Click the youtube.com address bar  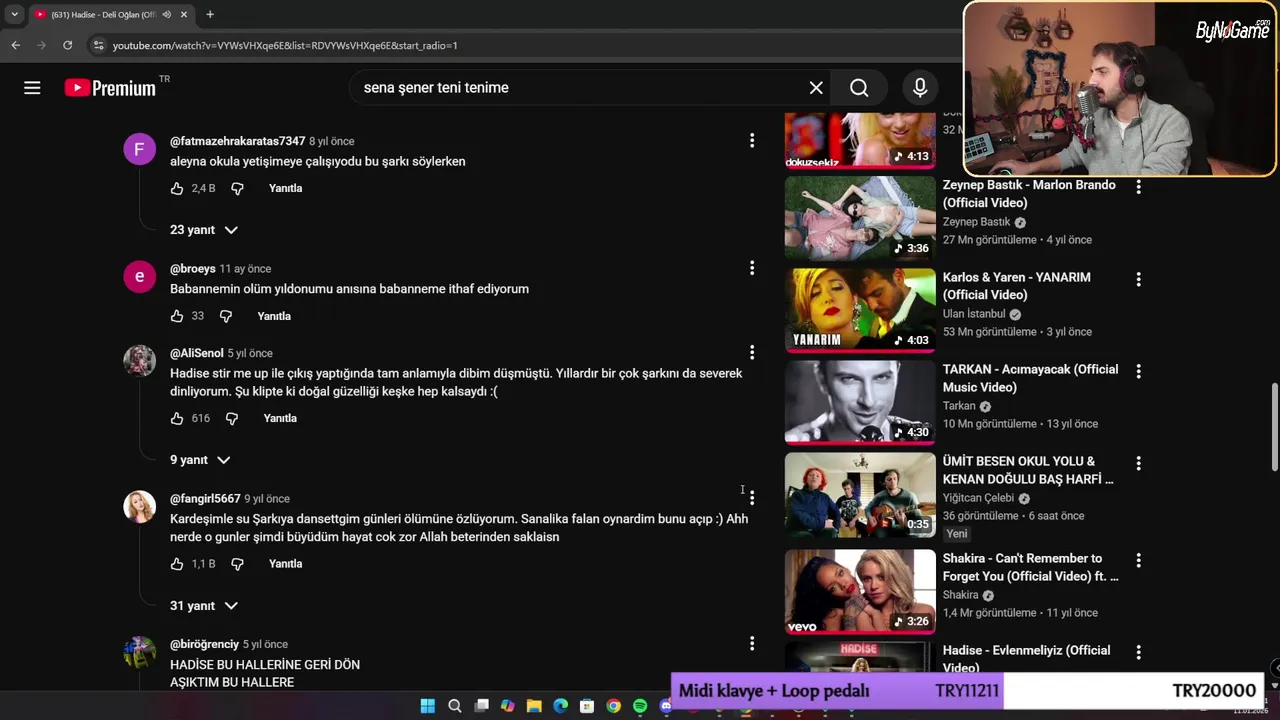point(520,45)
